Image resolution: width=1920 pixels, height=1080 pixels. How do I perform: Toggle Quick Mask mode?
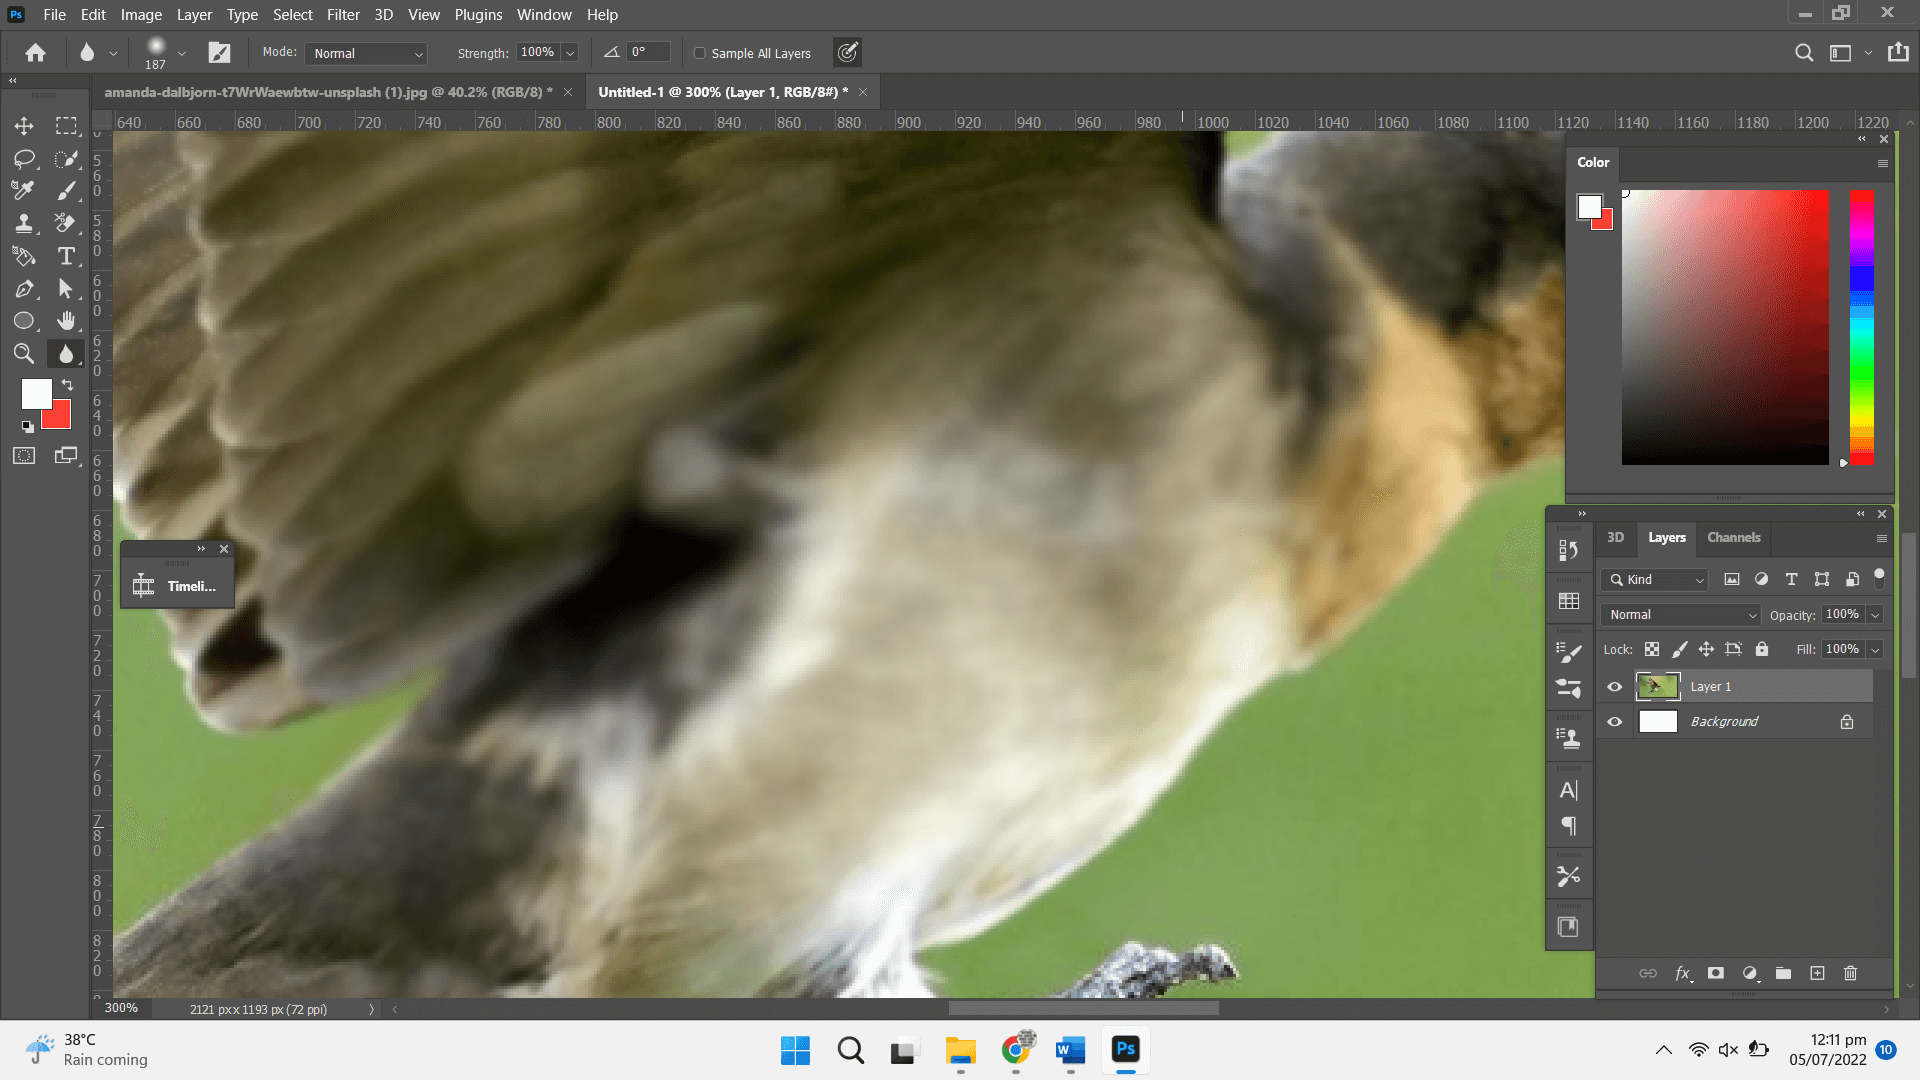(24, 456)
